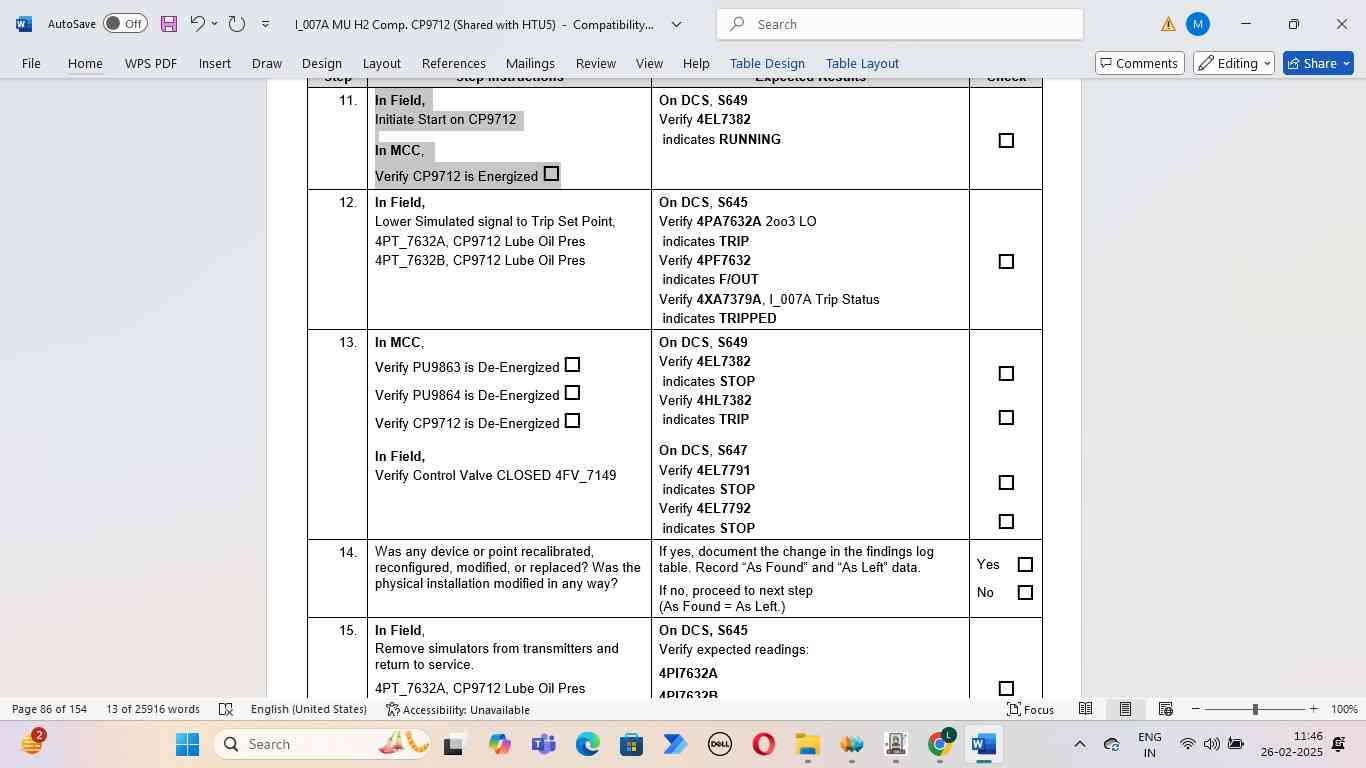
Task: Open the Editing mode dropdown
Action: [1234, 63]
